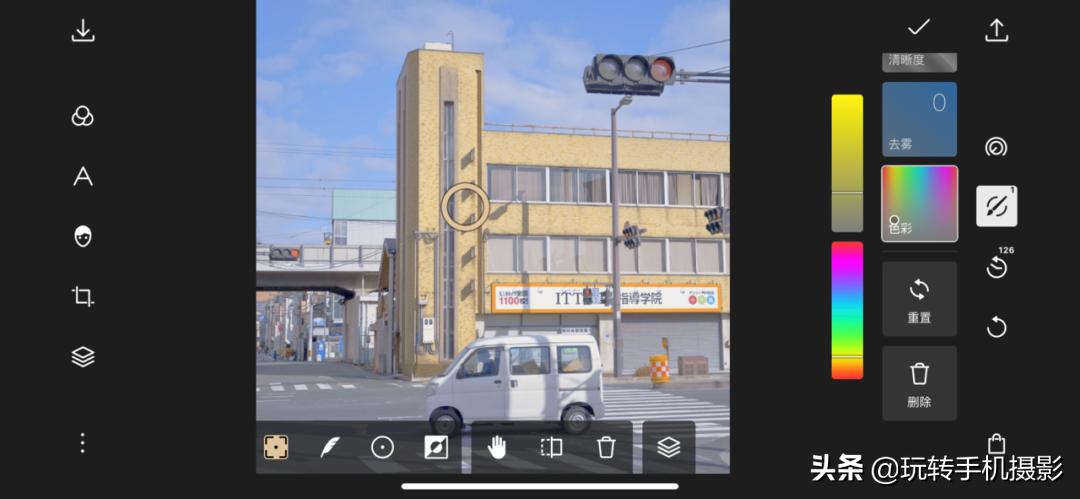
Task: Select the feather brush tool
Action: 329,447
